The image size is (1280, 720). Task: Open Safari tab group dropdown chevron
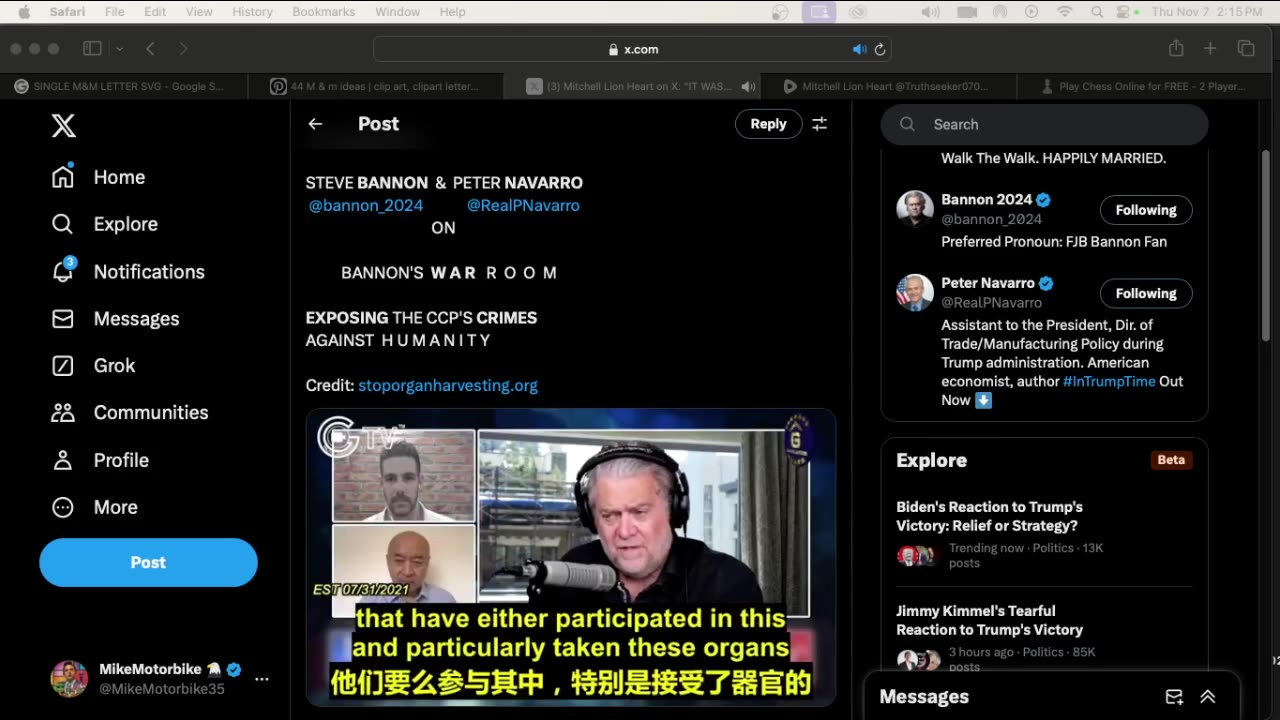click(119, 49)
